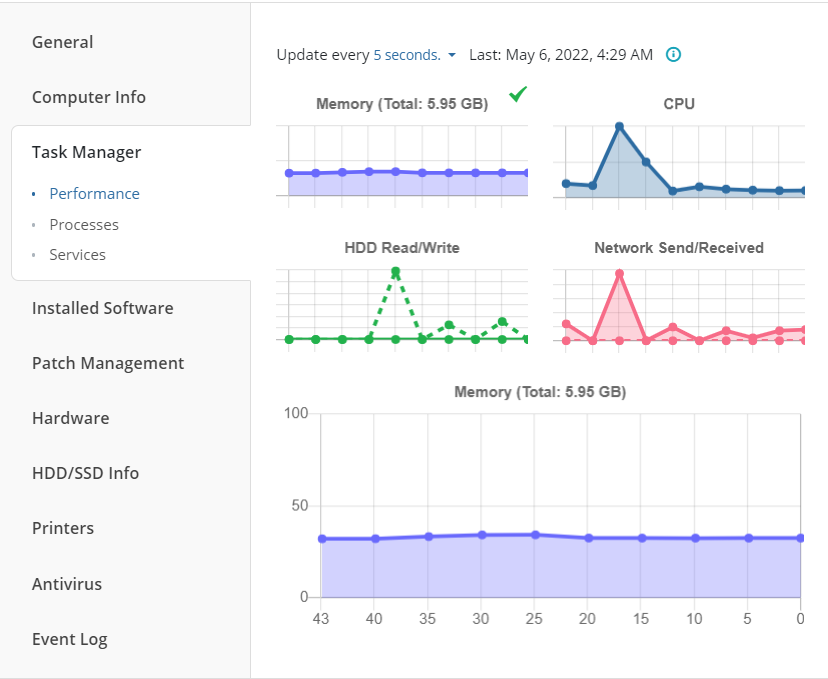The image size is (828, 679).
Task: Open Services under Task Manager
Action: click(x=78, y=255)
